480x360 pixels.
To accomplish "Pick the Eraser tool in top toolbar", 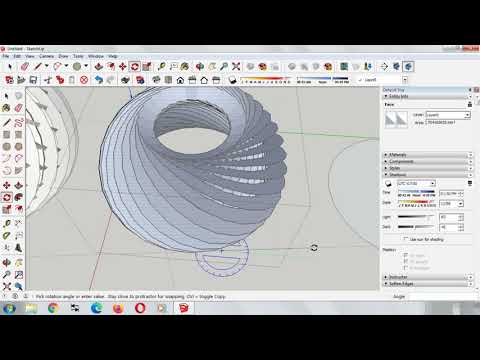I will [x=25, y=67].
